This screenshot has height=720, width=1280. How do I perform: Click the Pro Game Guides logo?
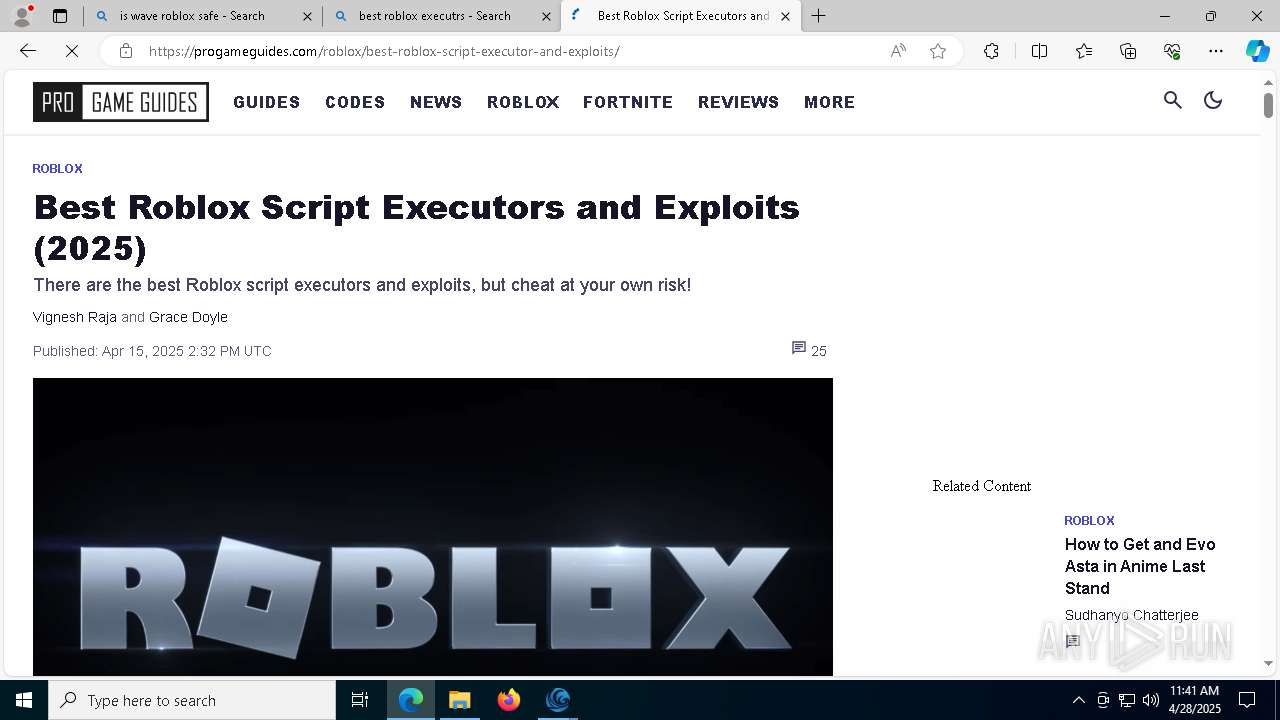pos(121,102)
